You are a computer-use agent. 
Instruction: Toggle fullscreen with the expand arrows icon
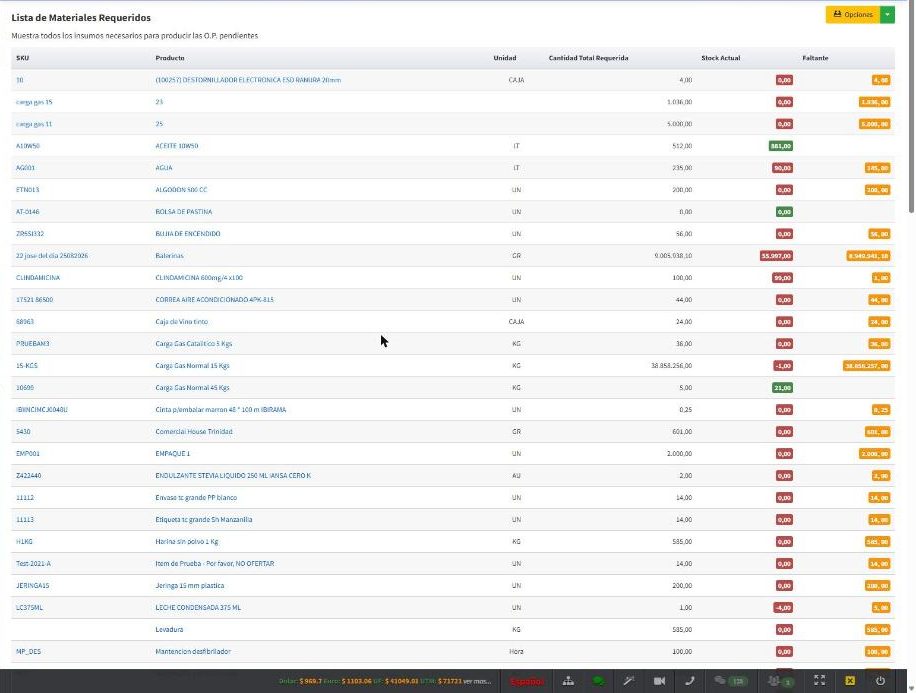coord(820,680)
